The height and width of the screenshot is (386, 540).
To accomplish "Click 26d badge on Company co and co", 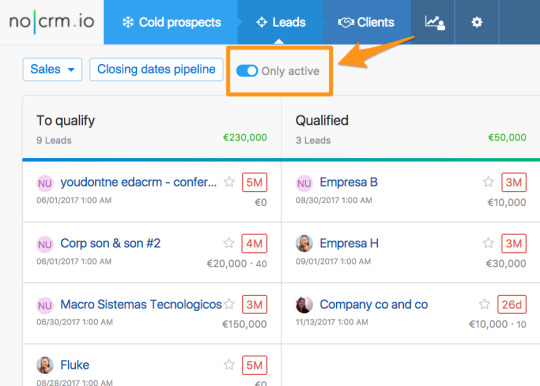I will [x=512, y=304].
